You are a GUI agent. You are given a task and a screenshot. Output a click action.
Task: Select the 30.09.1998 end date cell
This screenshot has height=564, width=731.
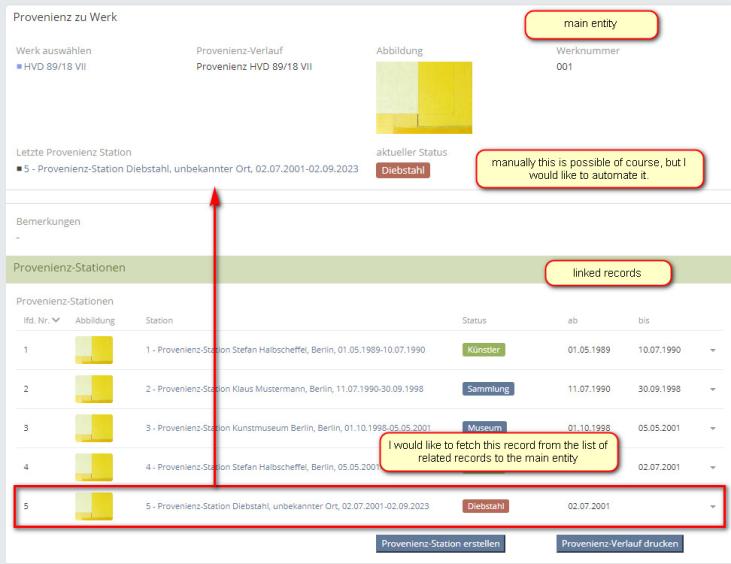(659, 389)
